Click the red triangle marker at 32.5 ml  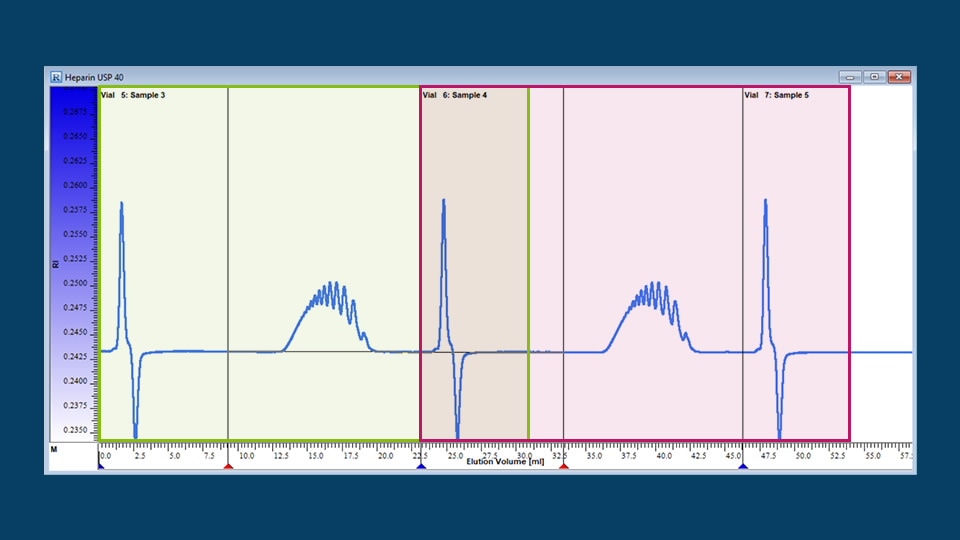pos(564,466)
